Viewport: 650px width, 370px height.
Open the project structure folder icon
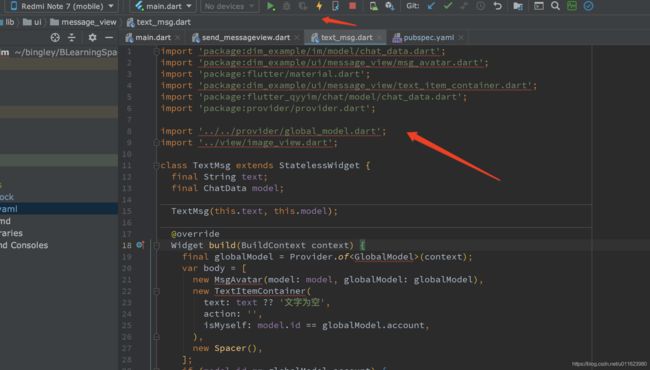(518, 6)
